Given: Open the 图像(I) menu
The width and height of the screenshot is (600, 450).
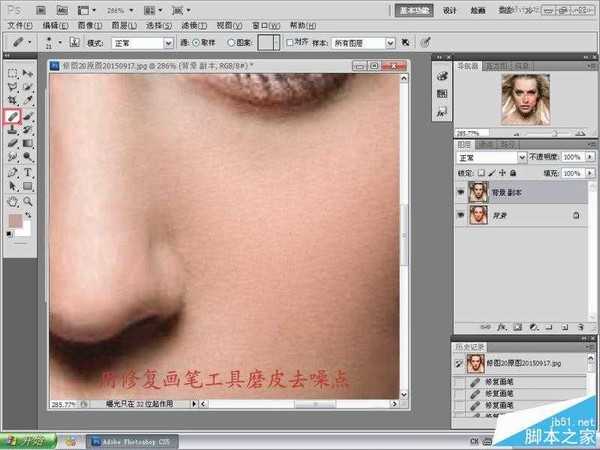Looking at the screenshot, I should 90,26.
